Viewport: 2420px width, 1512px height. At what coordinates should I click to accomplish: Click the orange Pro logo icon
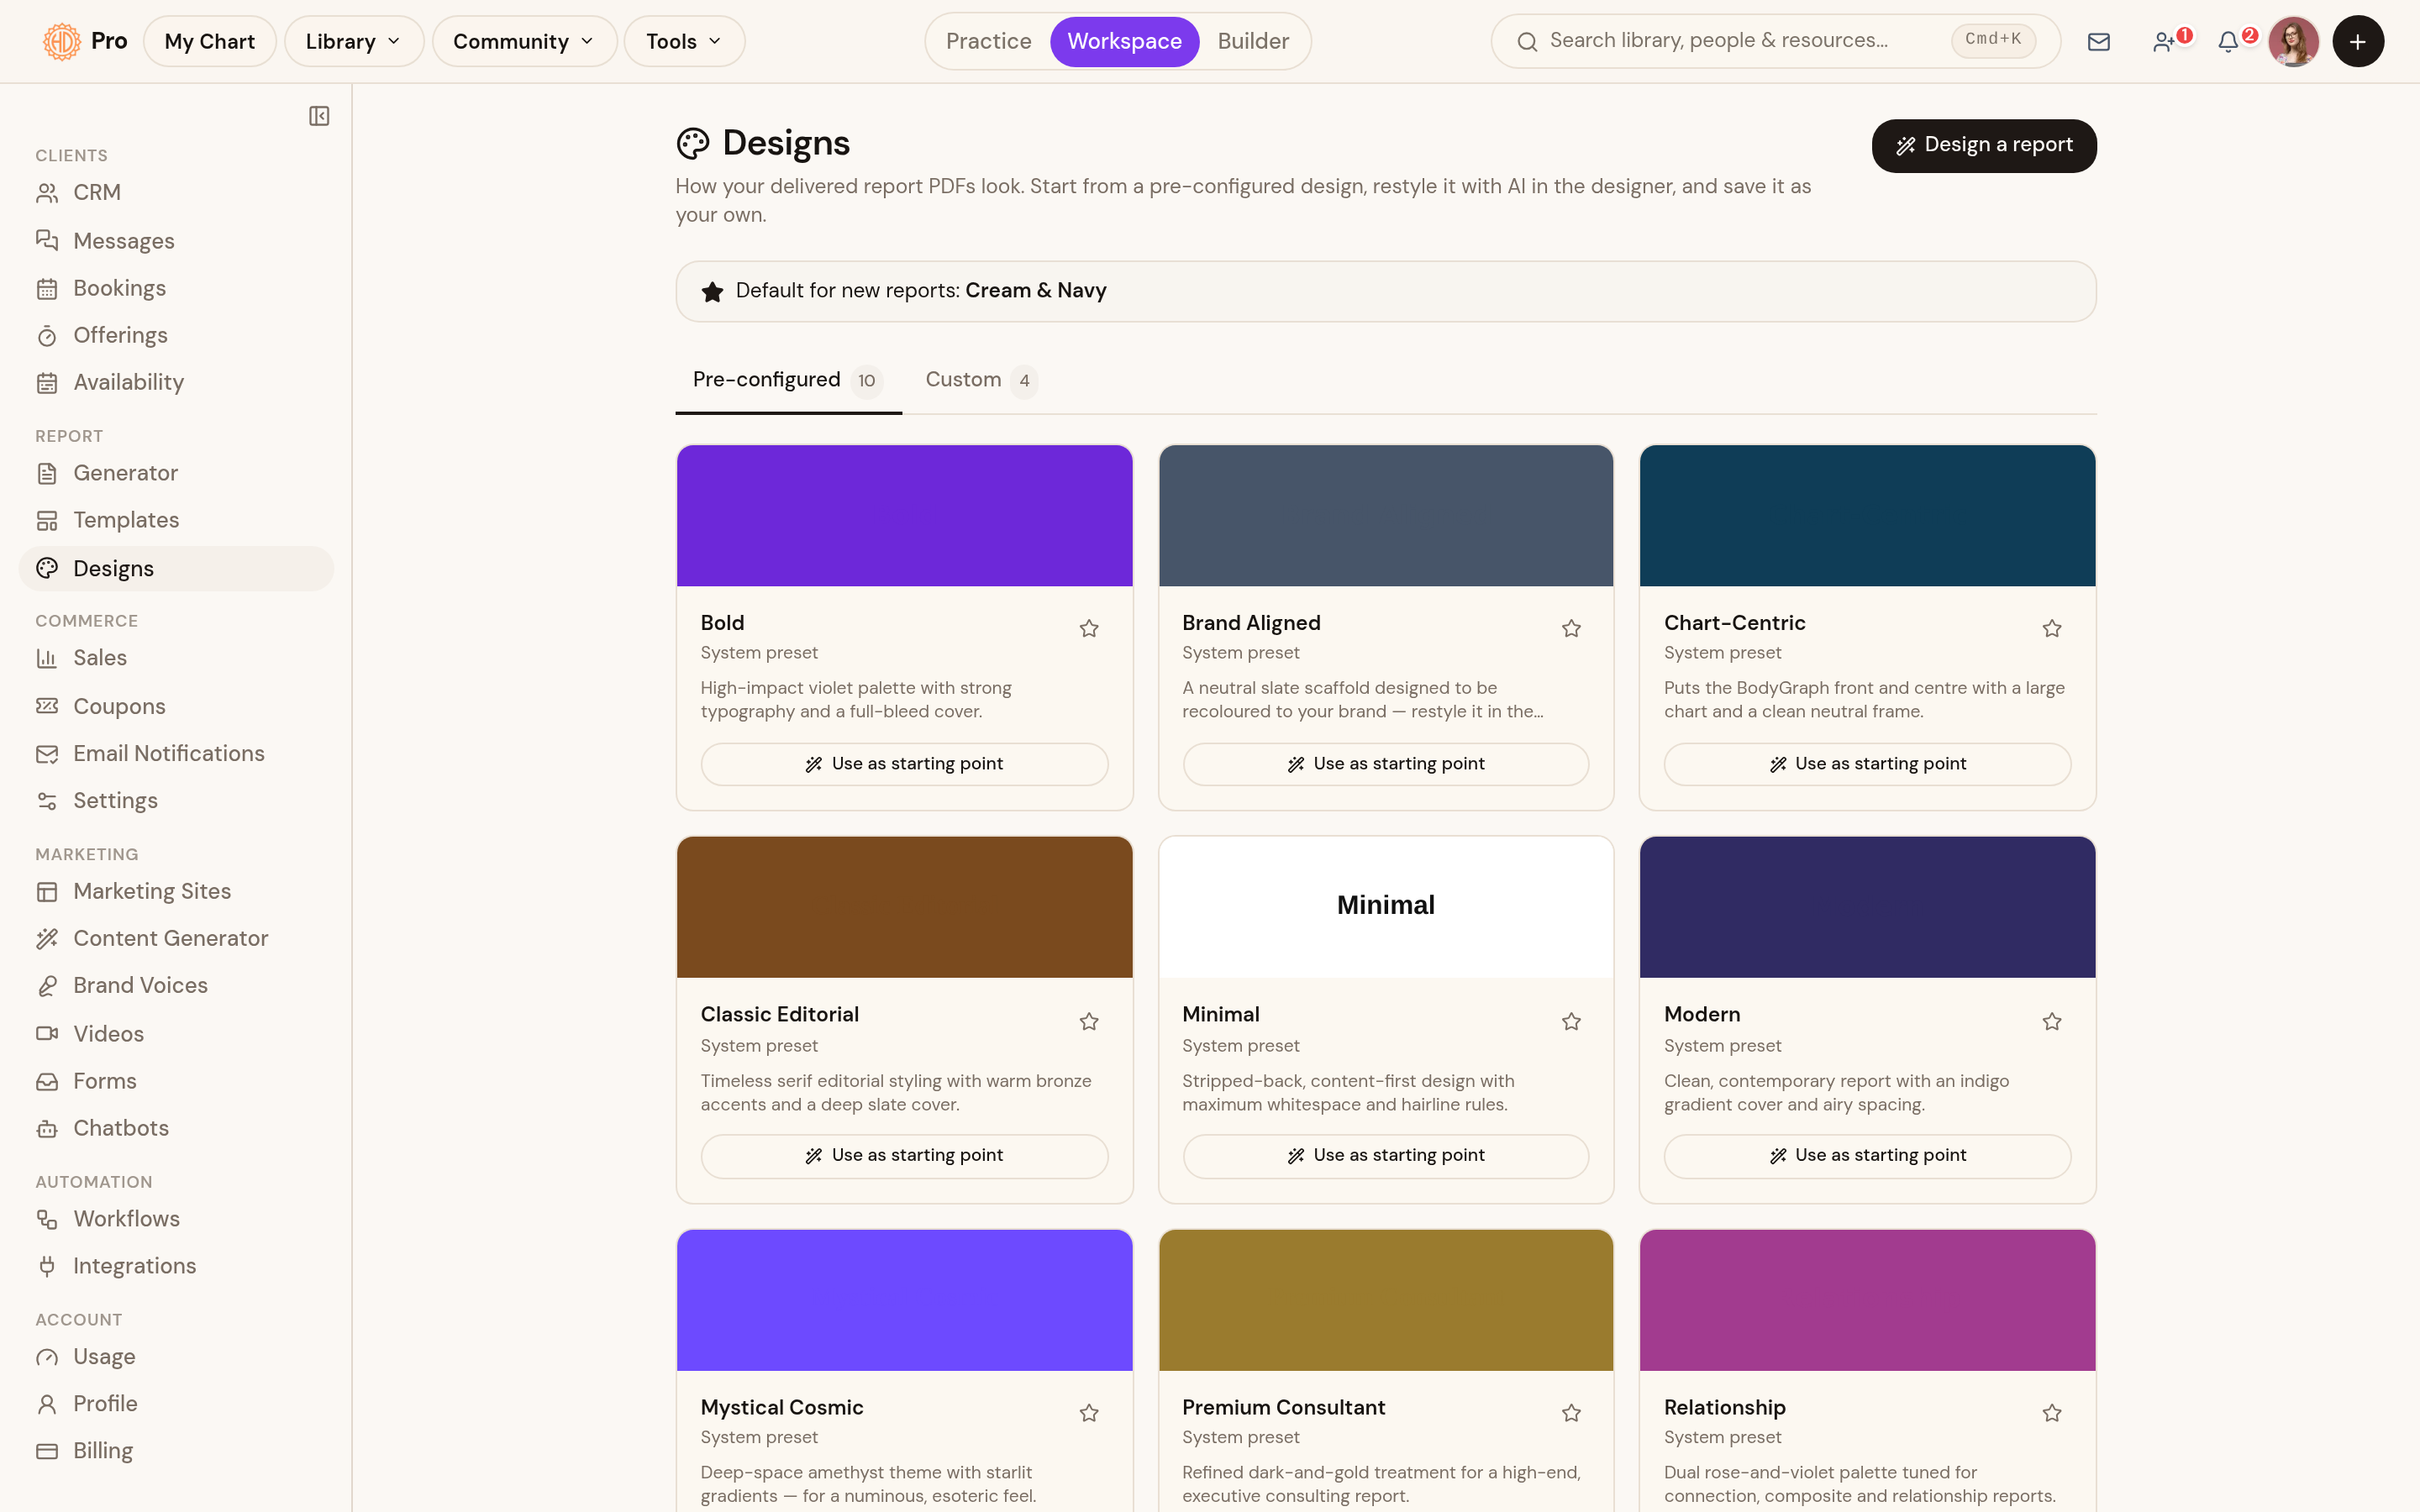[62, 41]
